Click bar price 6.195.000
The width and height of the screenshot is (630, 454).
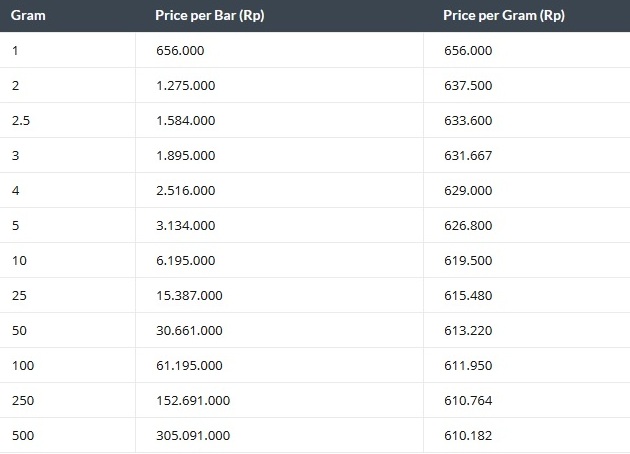pos(186,260)
